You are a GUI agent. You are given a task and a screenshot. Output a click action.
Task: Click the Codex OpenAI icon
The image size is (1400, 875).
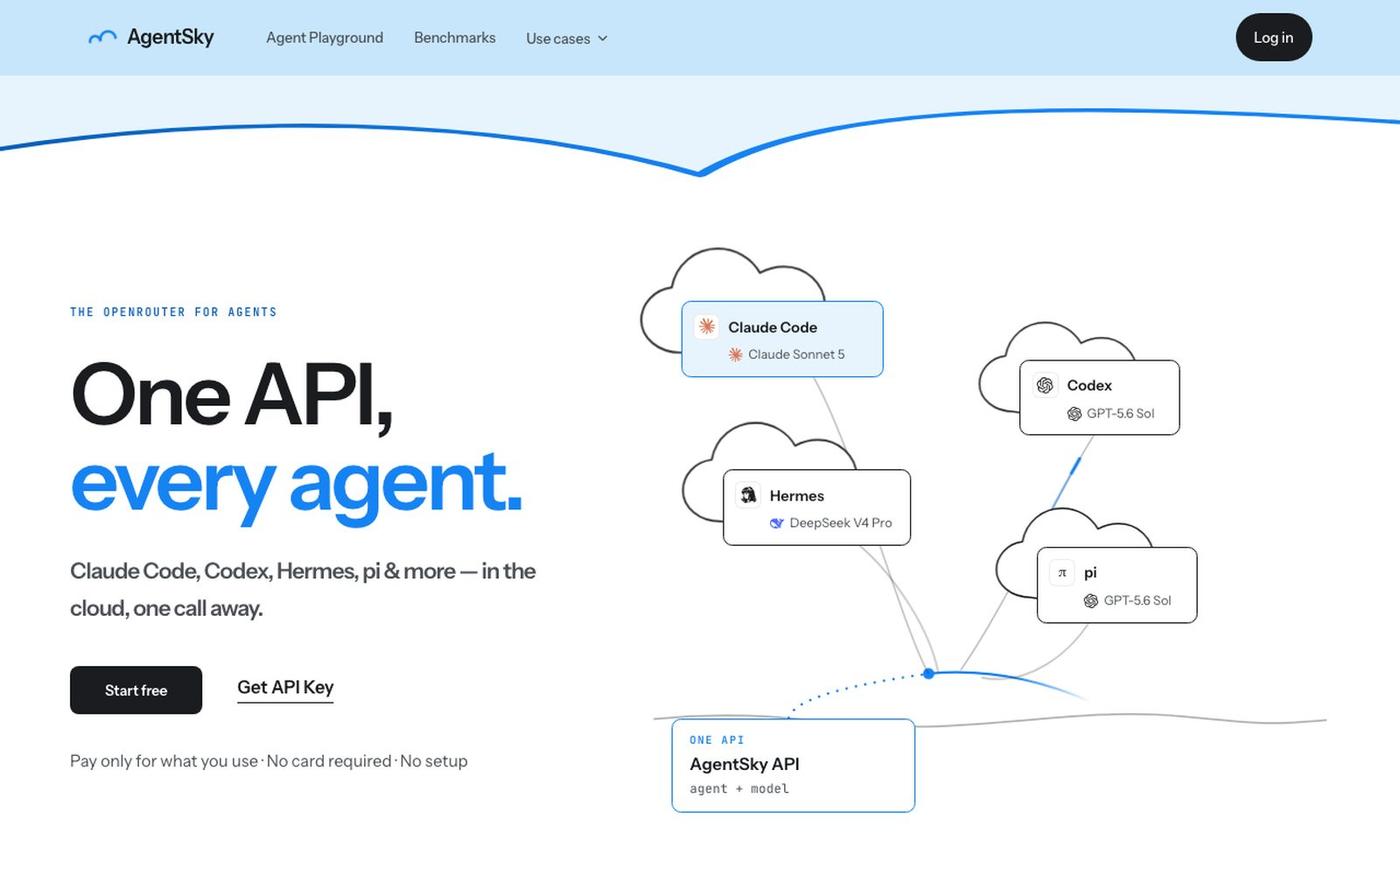point(1045,385)
